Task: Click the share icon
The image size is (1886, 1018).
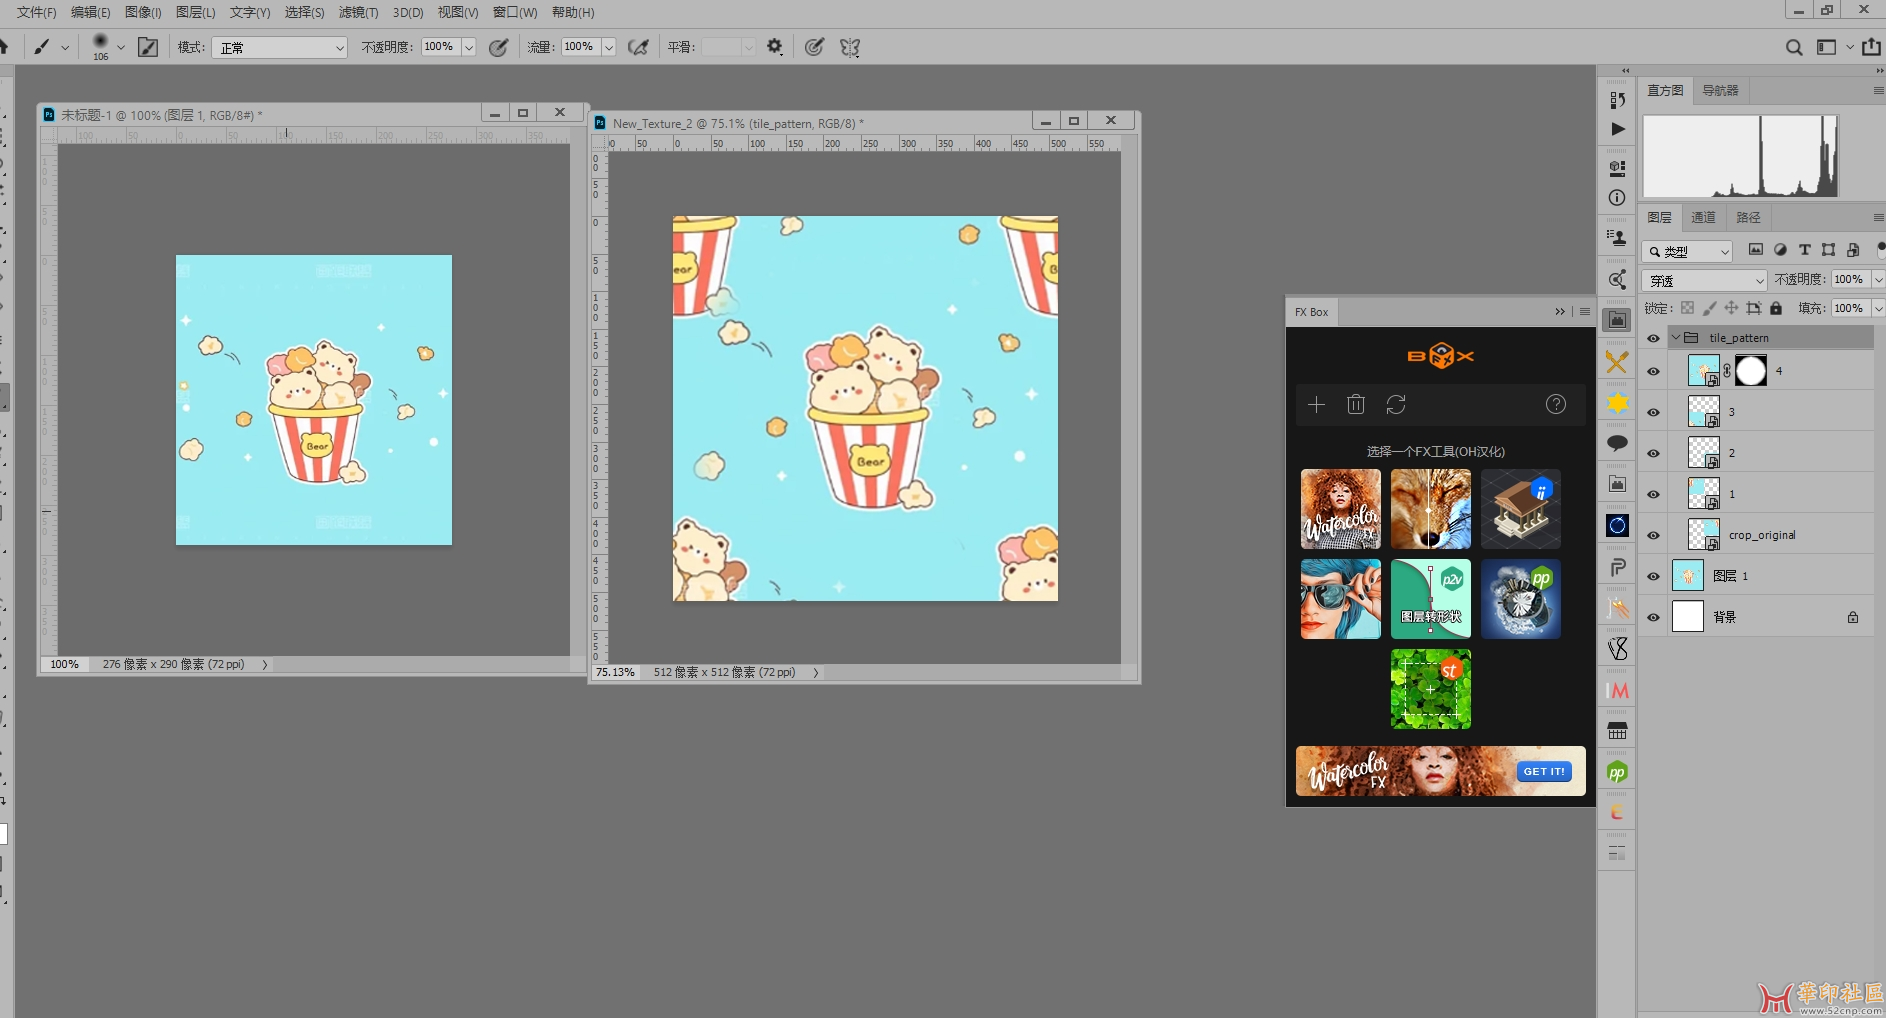Action: tap(1871, 47)
